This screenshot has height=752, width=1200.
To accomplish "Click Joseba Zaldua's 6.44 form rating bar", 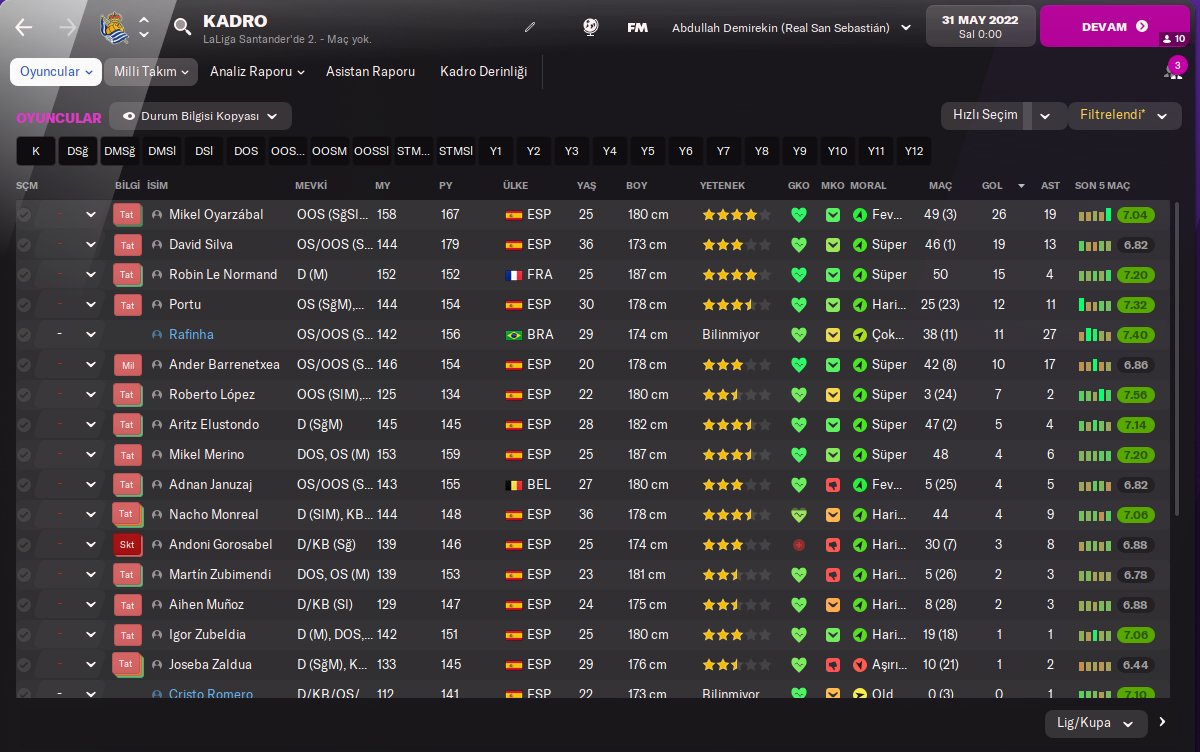I will pos(1135,665).
